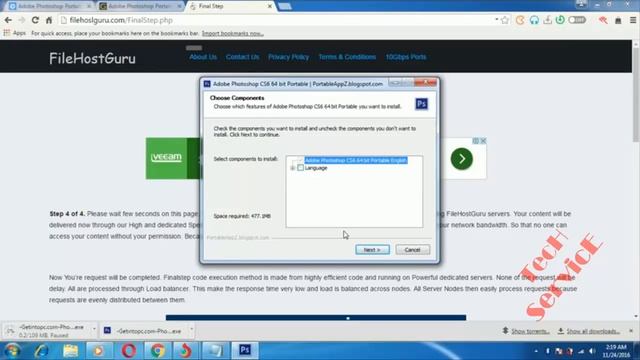Click the black bag extension icon
The height and width of the screenshot is (360, 640).
[618, 20]
